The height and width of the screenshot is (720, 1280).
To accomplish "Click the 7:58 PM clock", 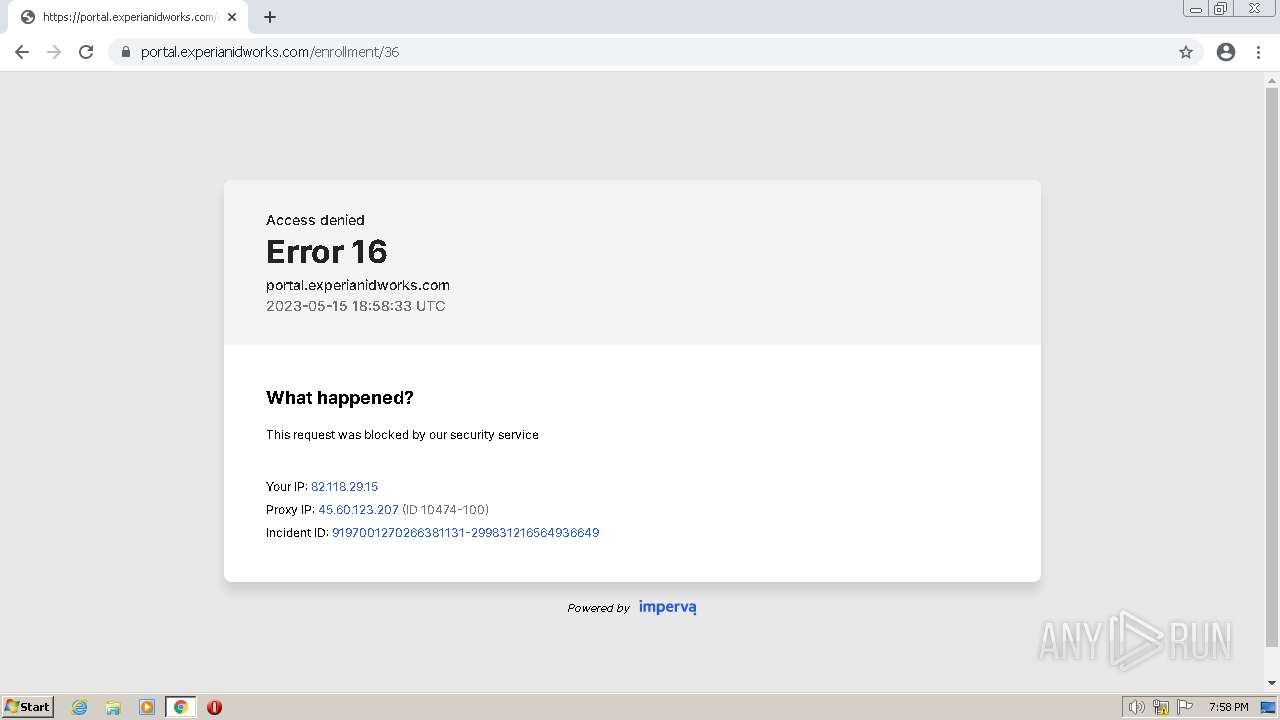I will coord(1228,707).
